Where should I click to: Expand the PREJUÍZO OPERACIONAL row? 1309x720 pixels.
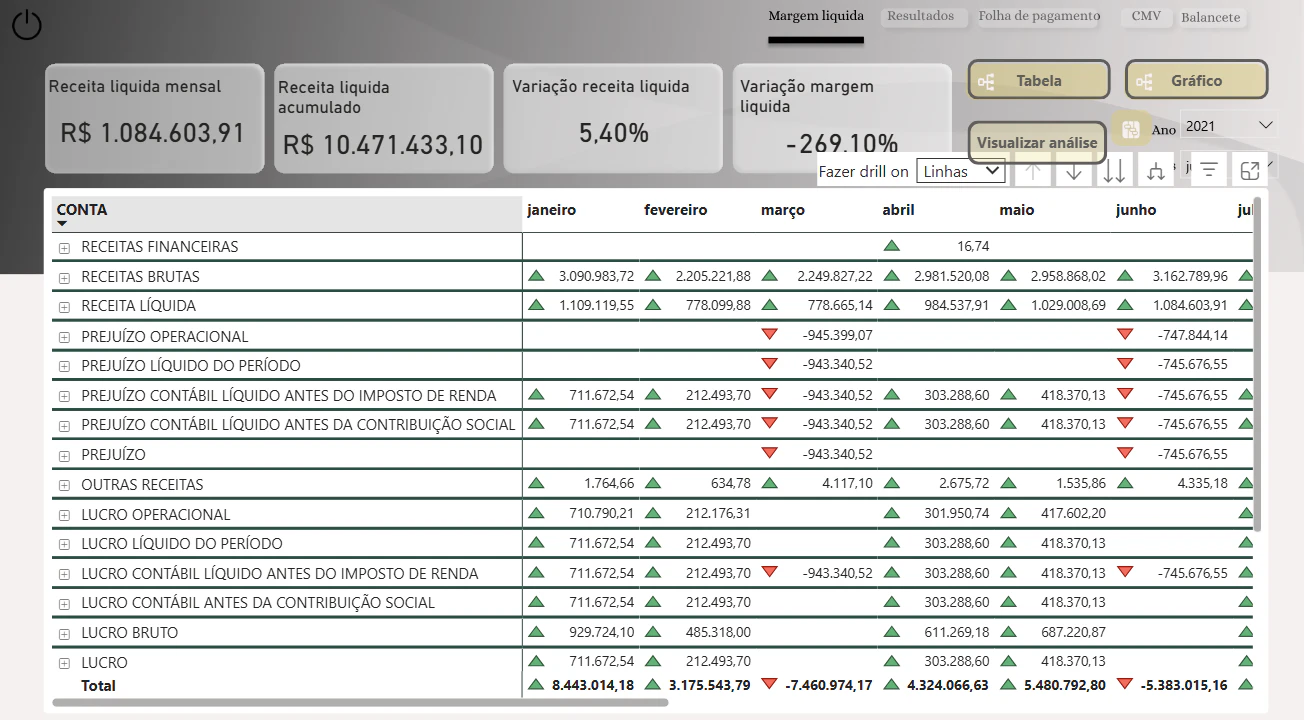tap(64, 337)
